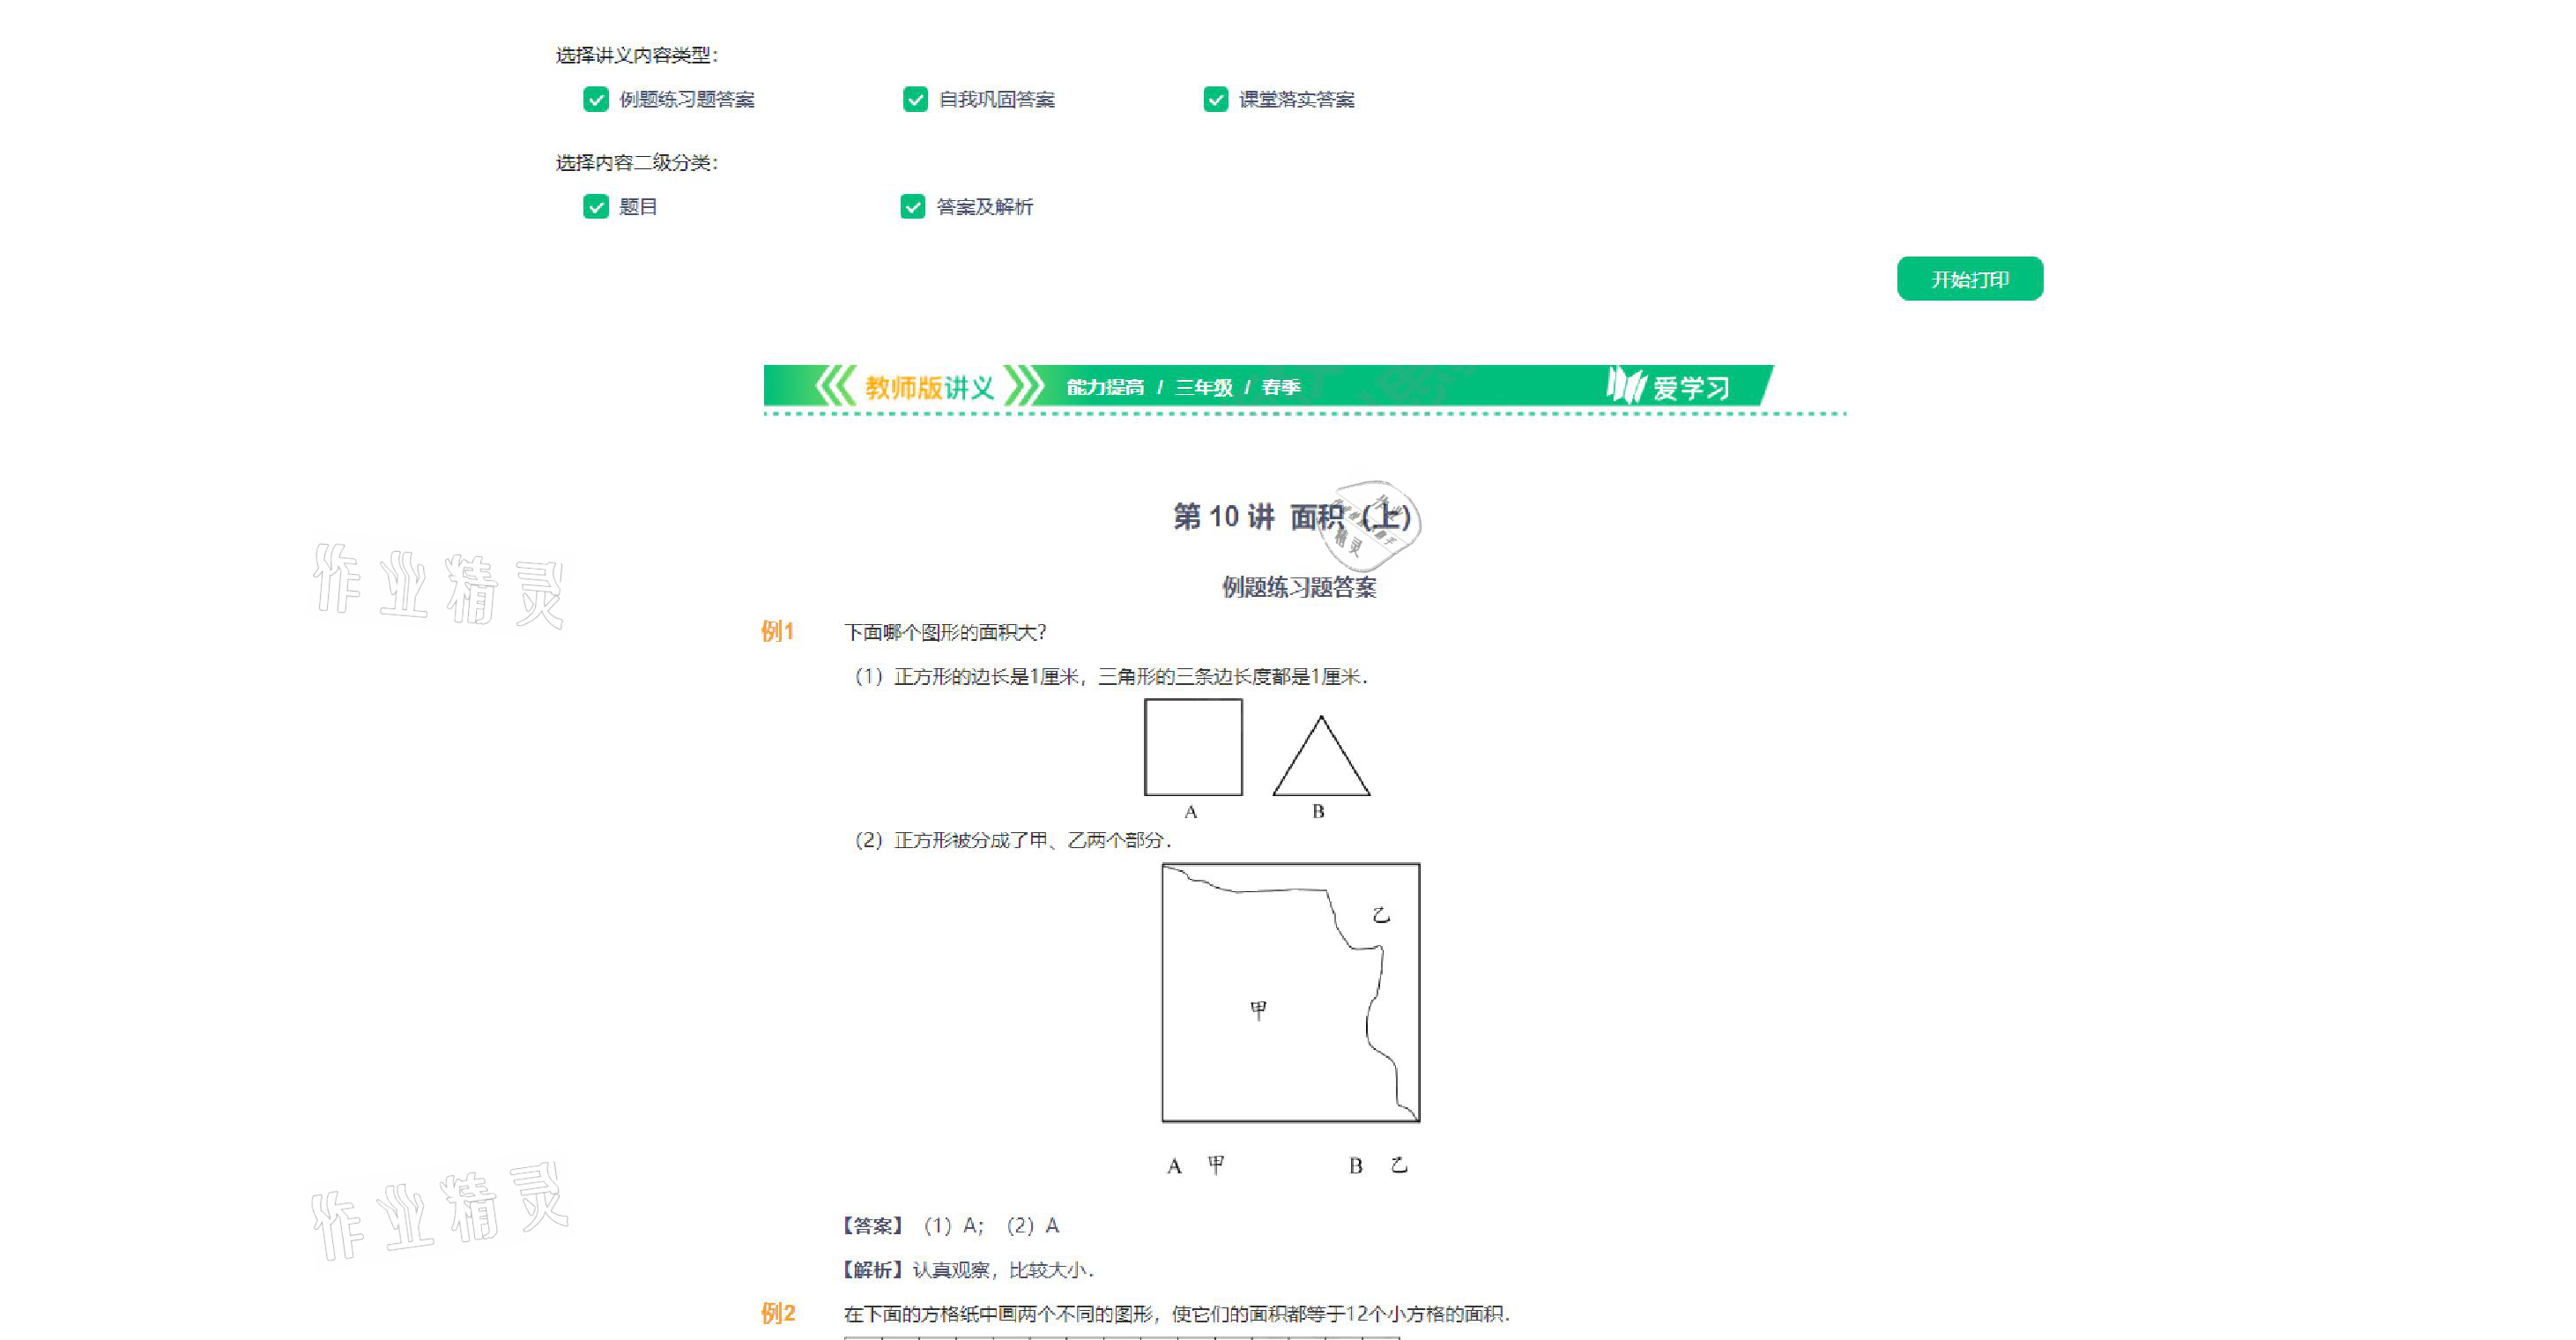This screenshot has width=2576, height=1340.
Task: Toggle the 课堂落实答案 checkbox
Action: tap(1215, 99)
